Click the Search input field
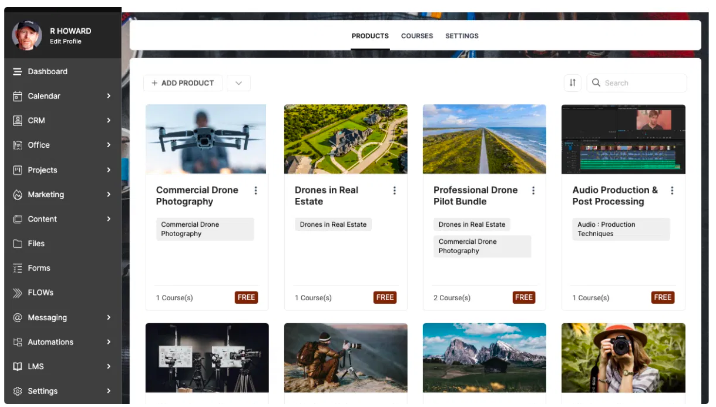This screenshot has height=407, width=716. [x=640, y=83]
